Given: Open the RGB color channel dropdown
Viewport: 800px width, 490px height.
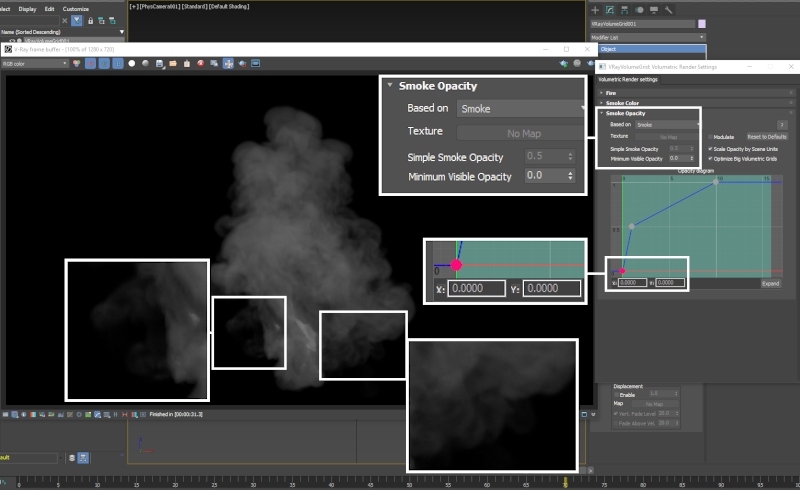Looking at the screenshot, I should pyautogui.click(x=35, y=63).
